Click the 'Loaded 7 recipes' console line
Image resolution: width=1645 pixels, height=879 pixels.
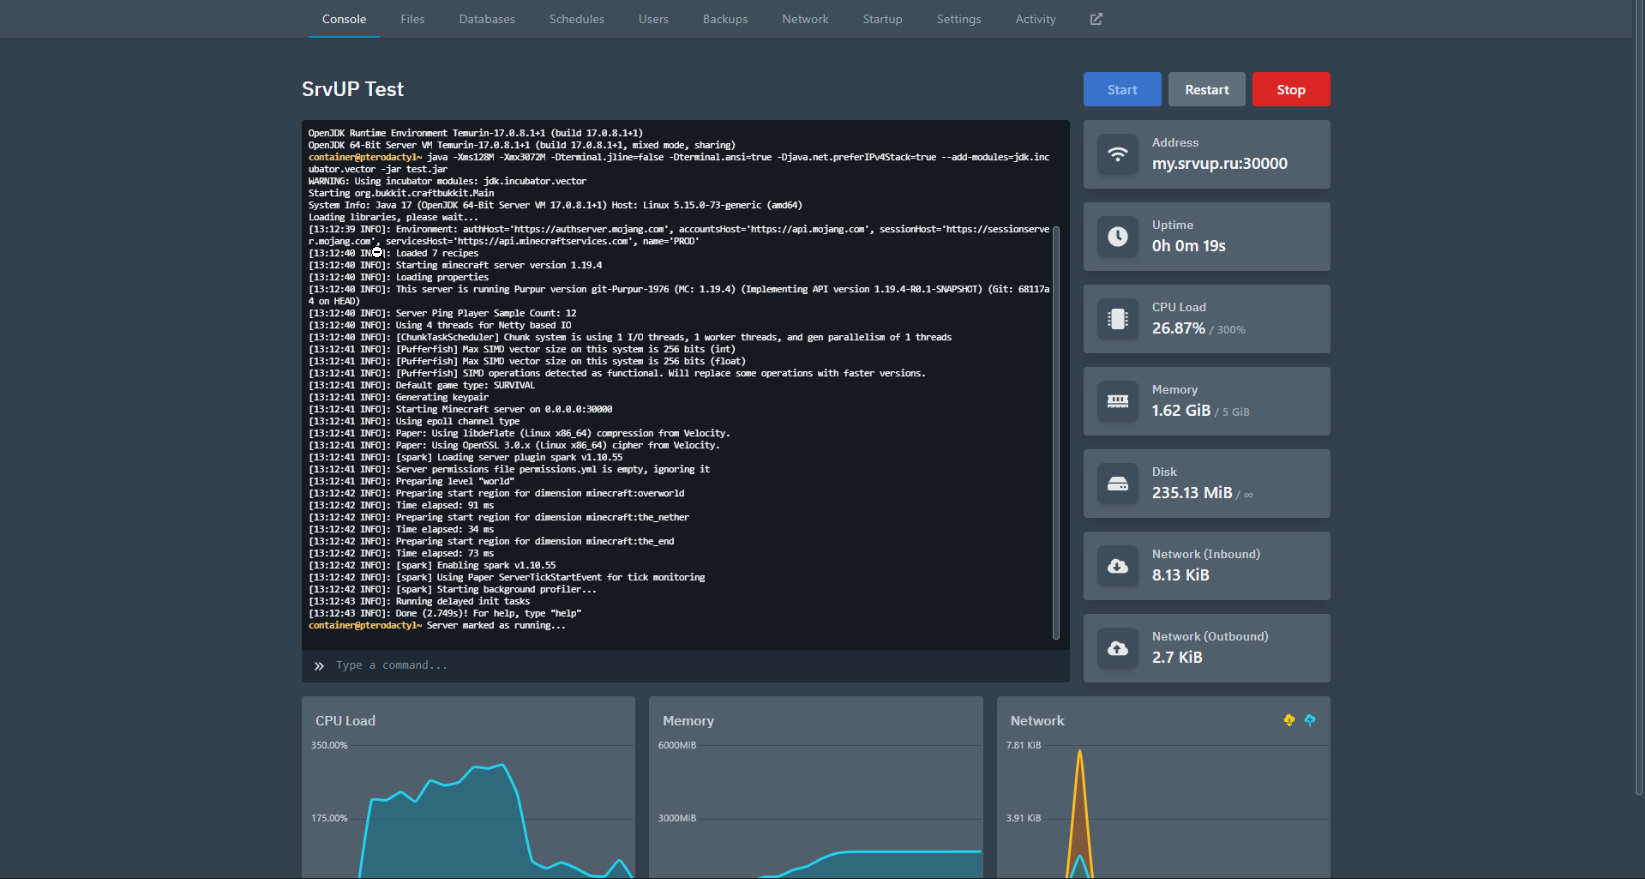pos(393,253)
